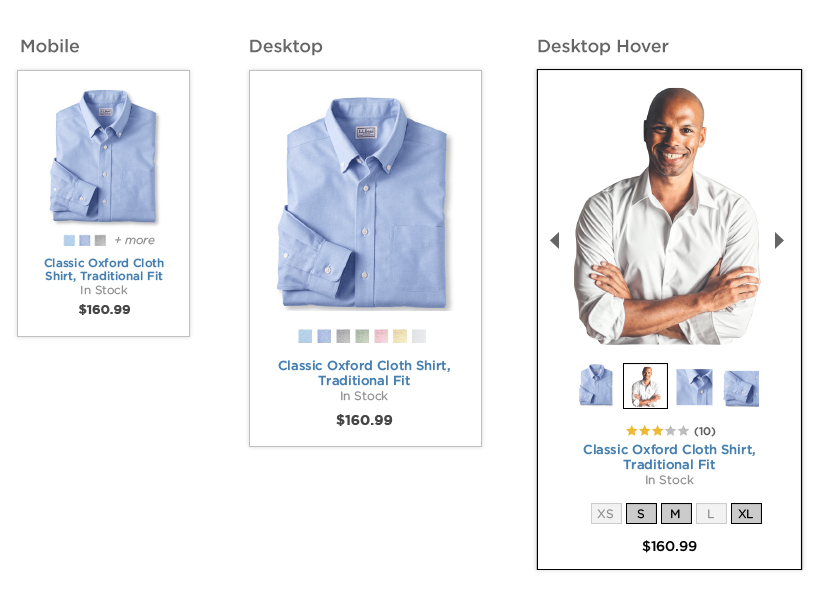Choose size M
The image size is (820, 610).
click(676, 514)
